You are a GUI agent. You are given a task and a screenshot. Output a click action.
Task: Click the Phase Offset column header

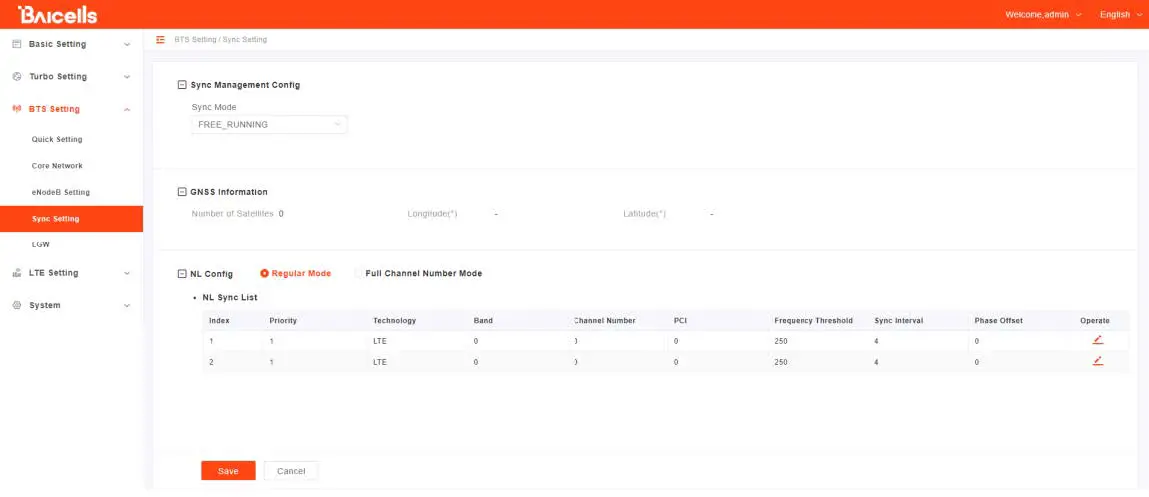998,320
